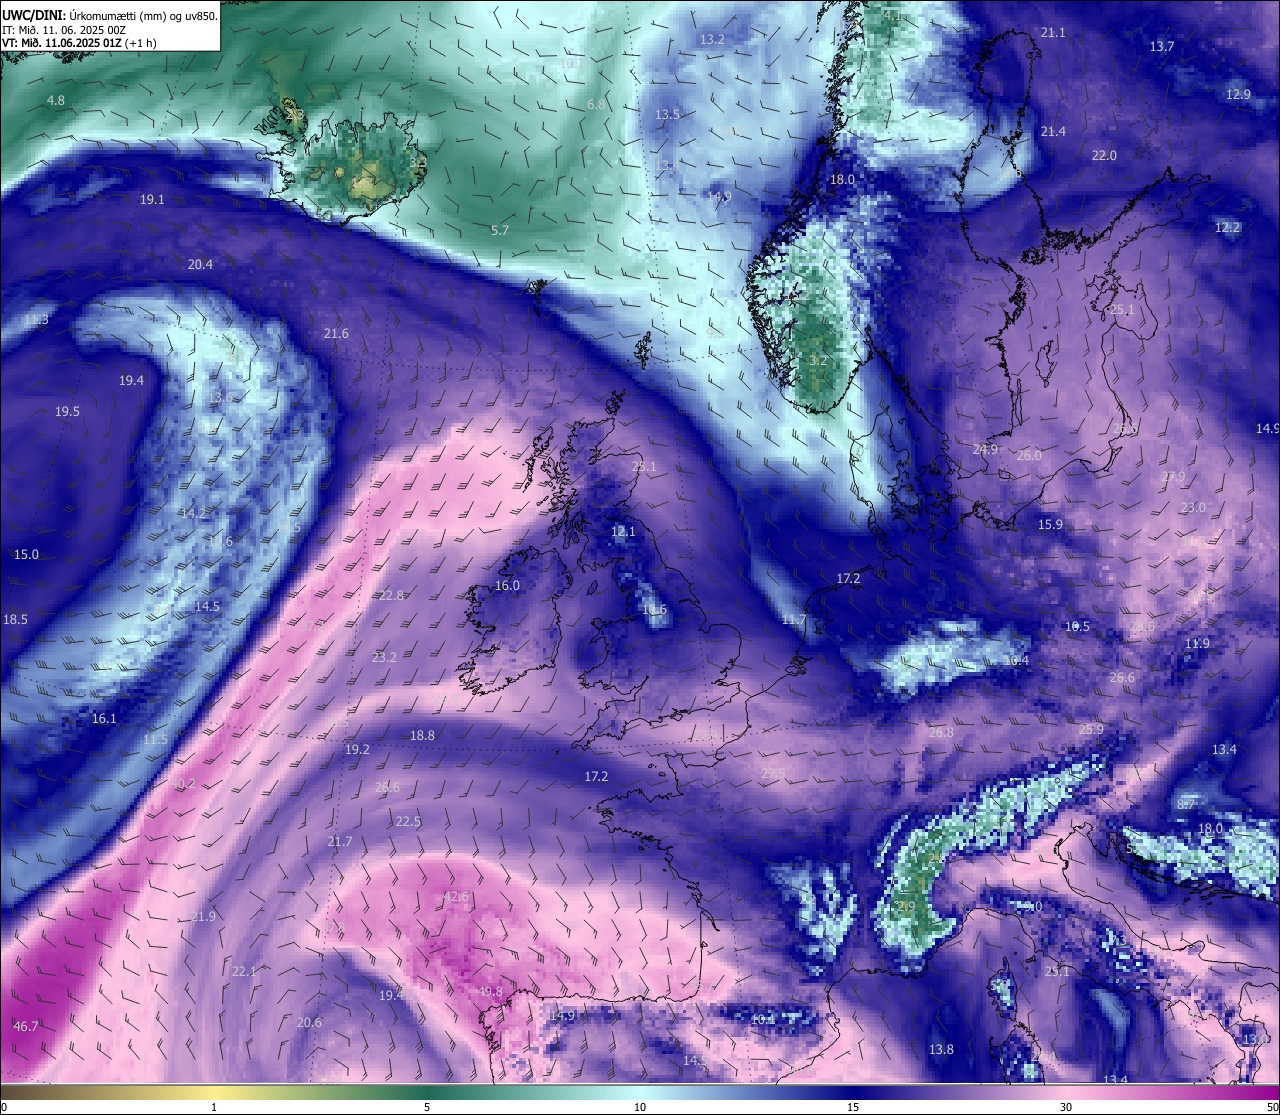This screenshot has width=1280, height=1115.
Task: Click the map value 24.9
Action: pyautogui.click(x=985, y=450)
